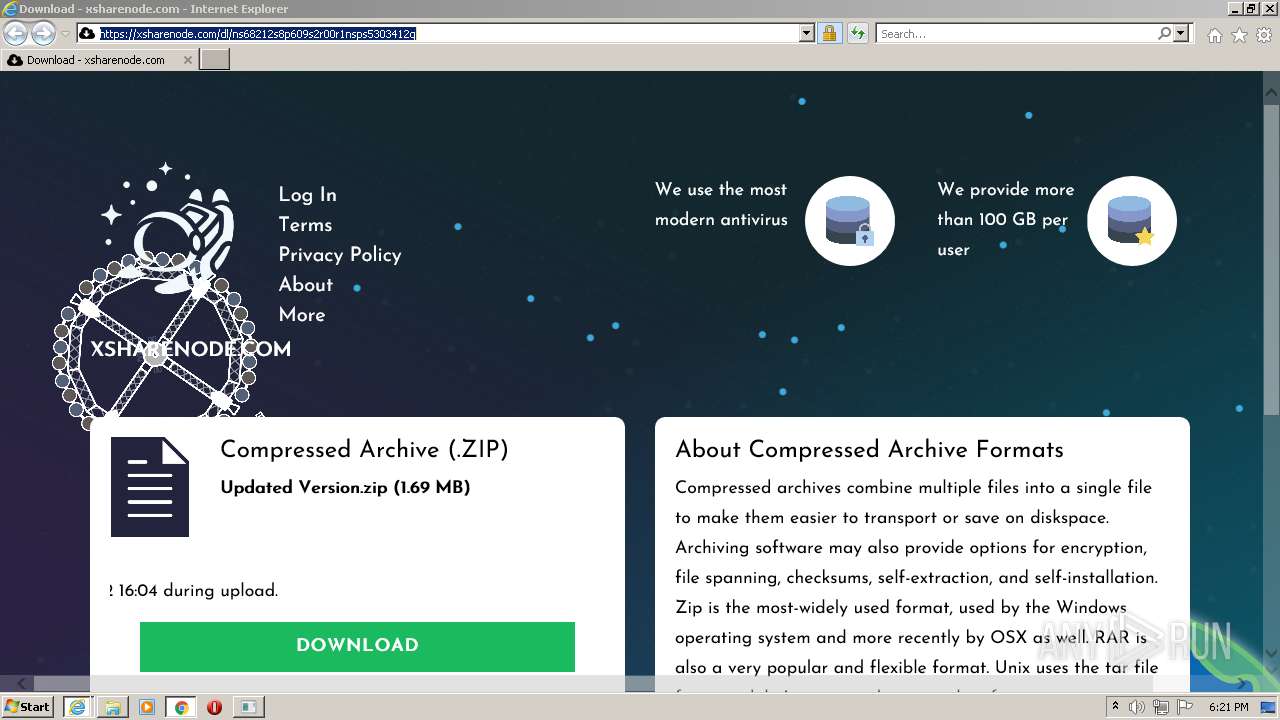The width and height of the screenshot is (1280, 720).
Task: Open the About link
Action: (x=305, y=285)
